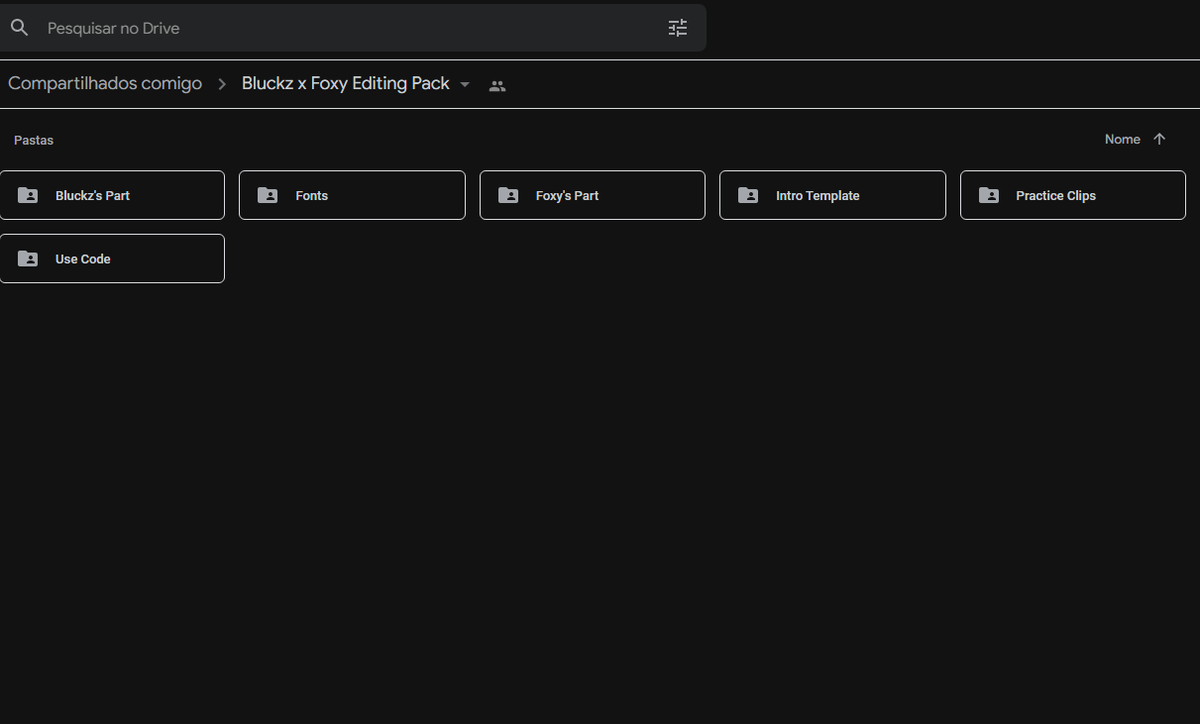This screenshot has width=1200, height=724.
Task: Select the Use Code folder
Action: pyautogui.click(x=112, y=258)
